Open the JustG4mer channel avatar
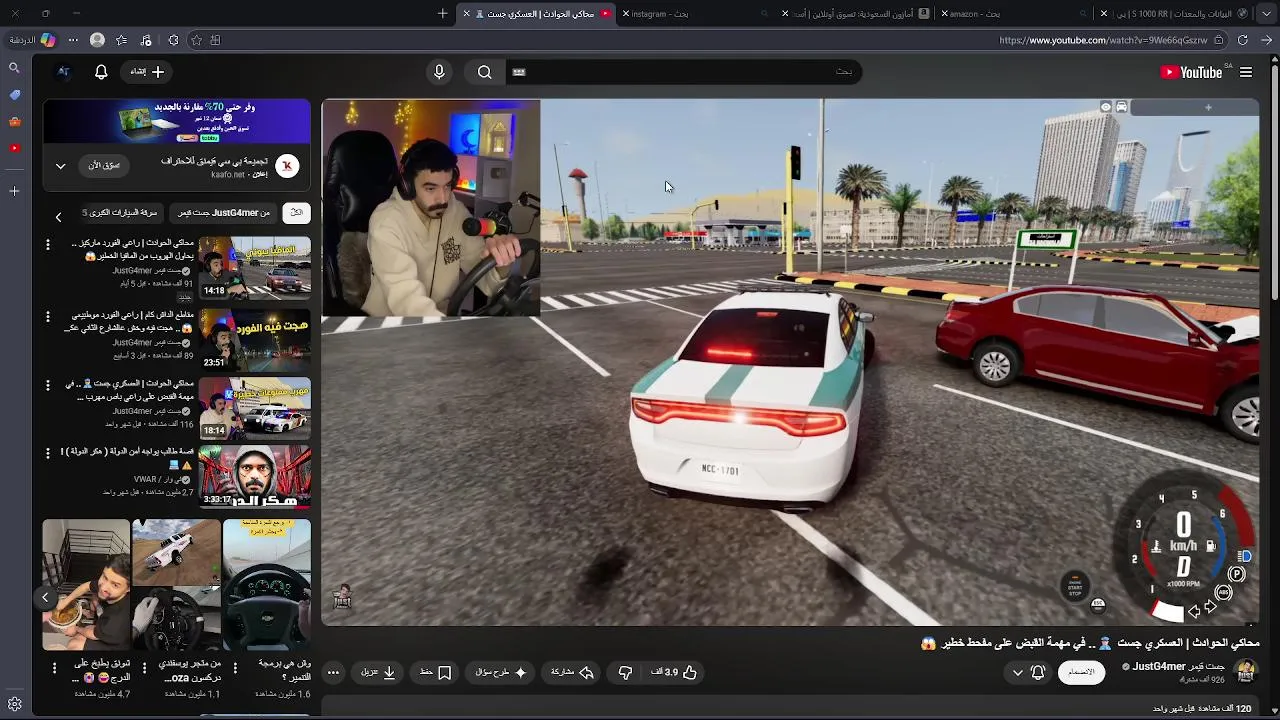The image size is (1280, 720). point(1245,672)
